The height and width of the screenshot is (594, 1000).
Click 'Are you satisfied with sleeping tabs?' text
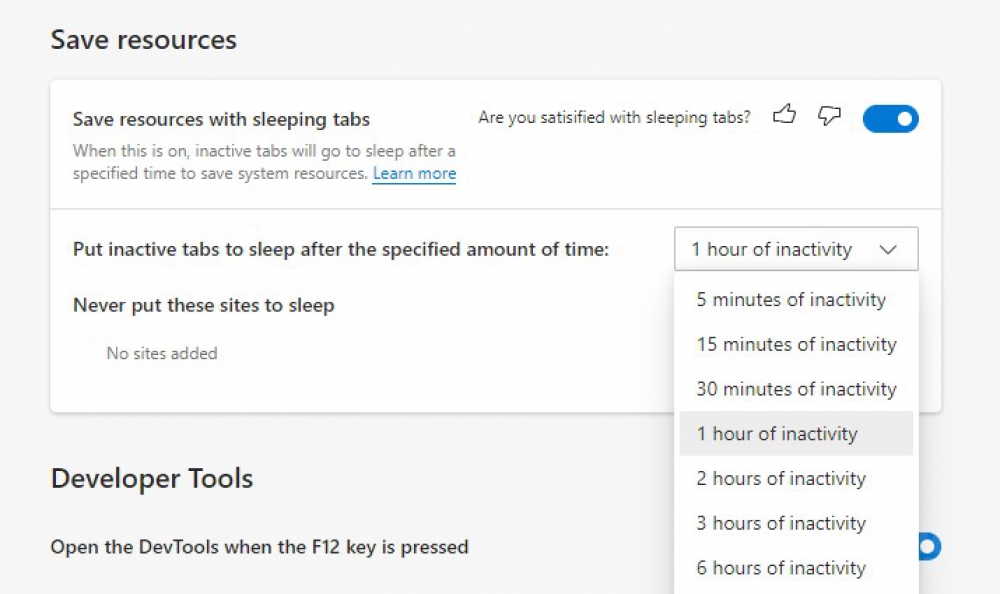614,117
